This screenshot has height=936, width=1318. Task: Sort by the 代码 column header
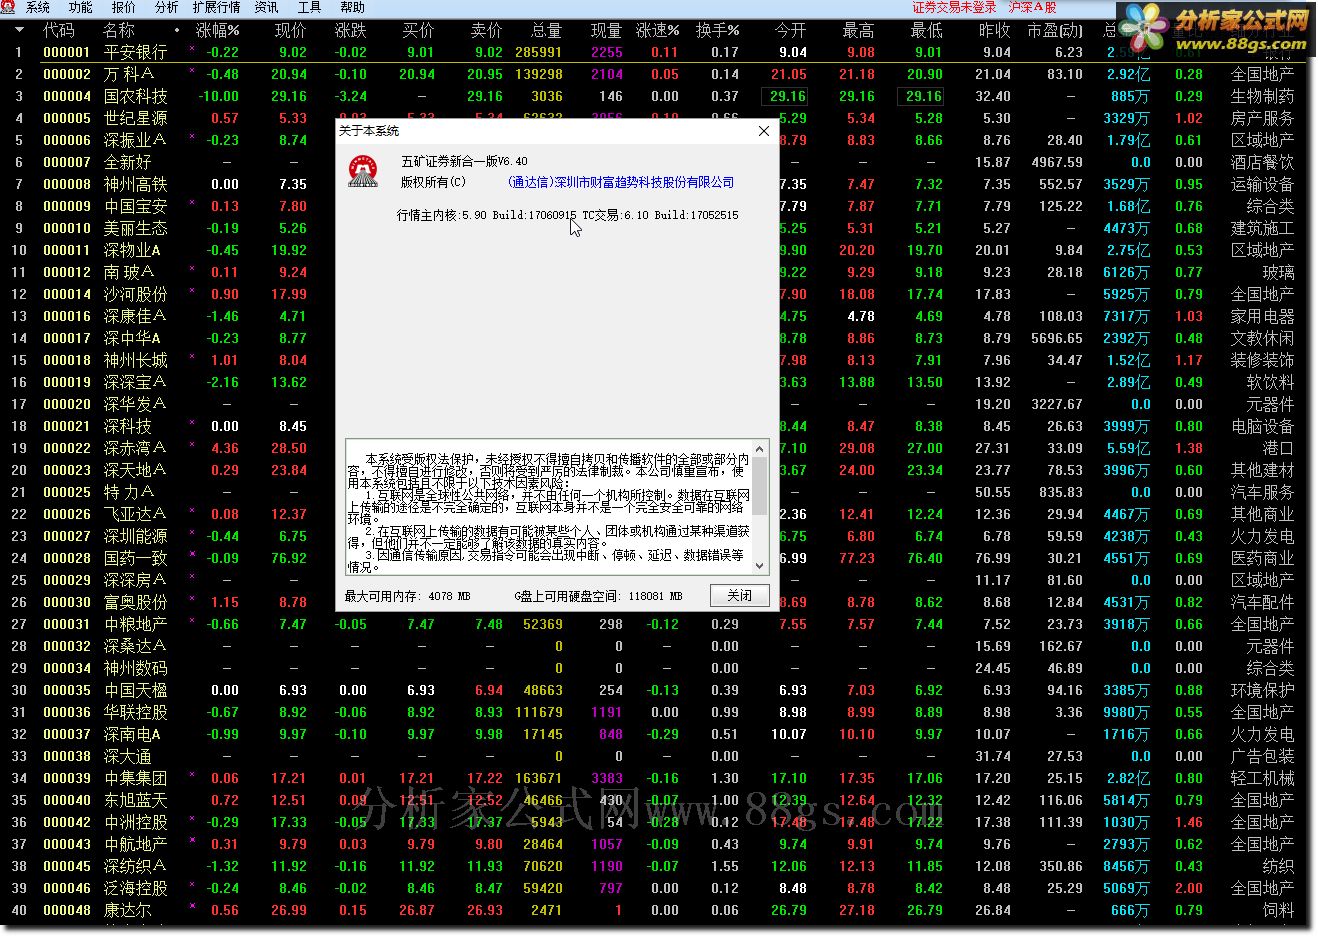(59, 30)
